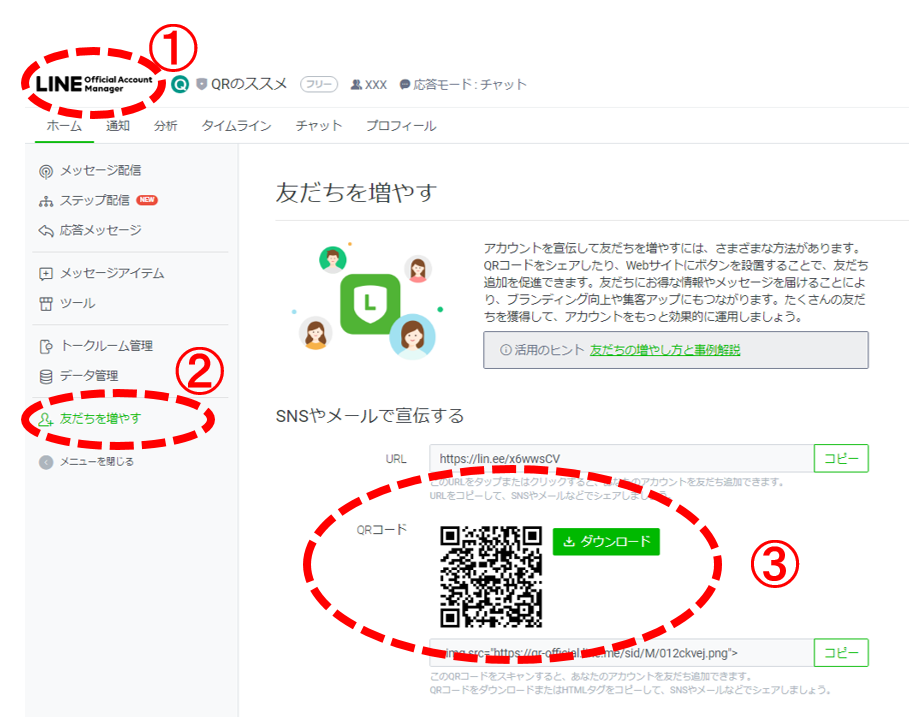Image resolution: width=924 pixels, height=717 pixels.
Task: Go to the 分析 tab
Action: point(166,125)
